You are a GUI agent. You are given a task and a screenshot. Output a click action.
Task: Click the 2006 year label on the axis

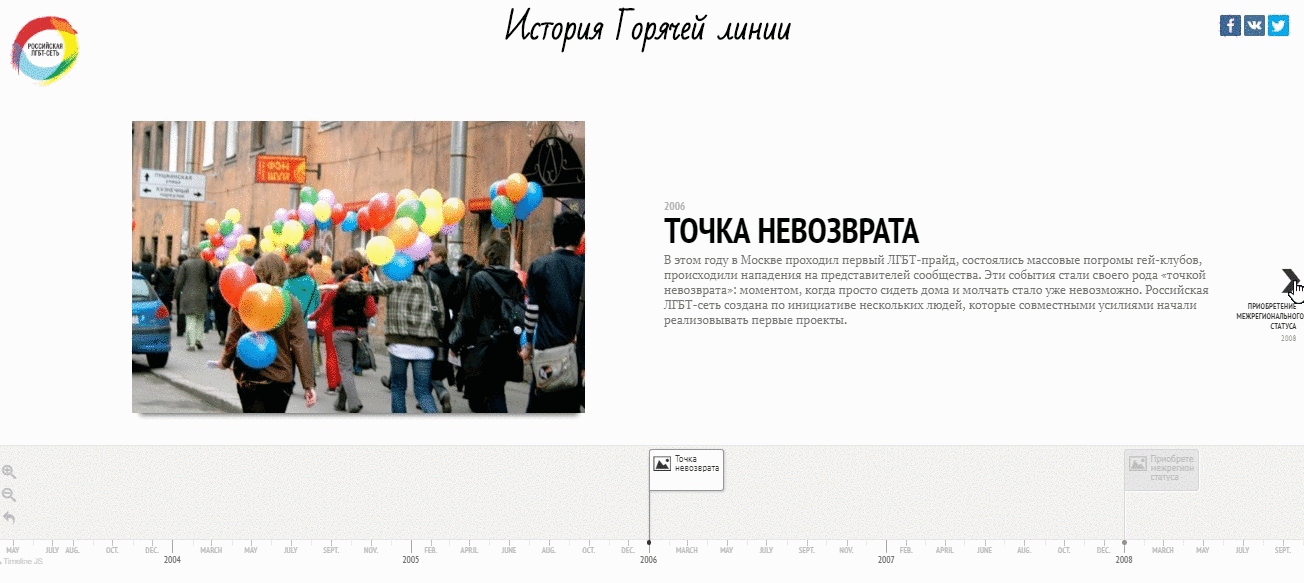(649, 560)
